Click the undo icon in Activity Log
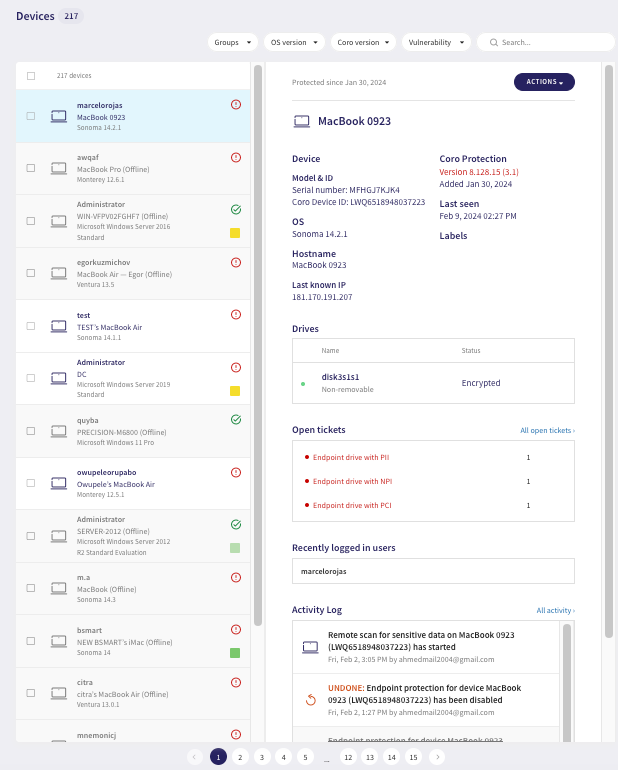This screenshot has height=770, width=618. click(x=310, y=699)
